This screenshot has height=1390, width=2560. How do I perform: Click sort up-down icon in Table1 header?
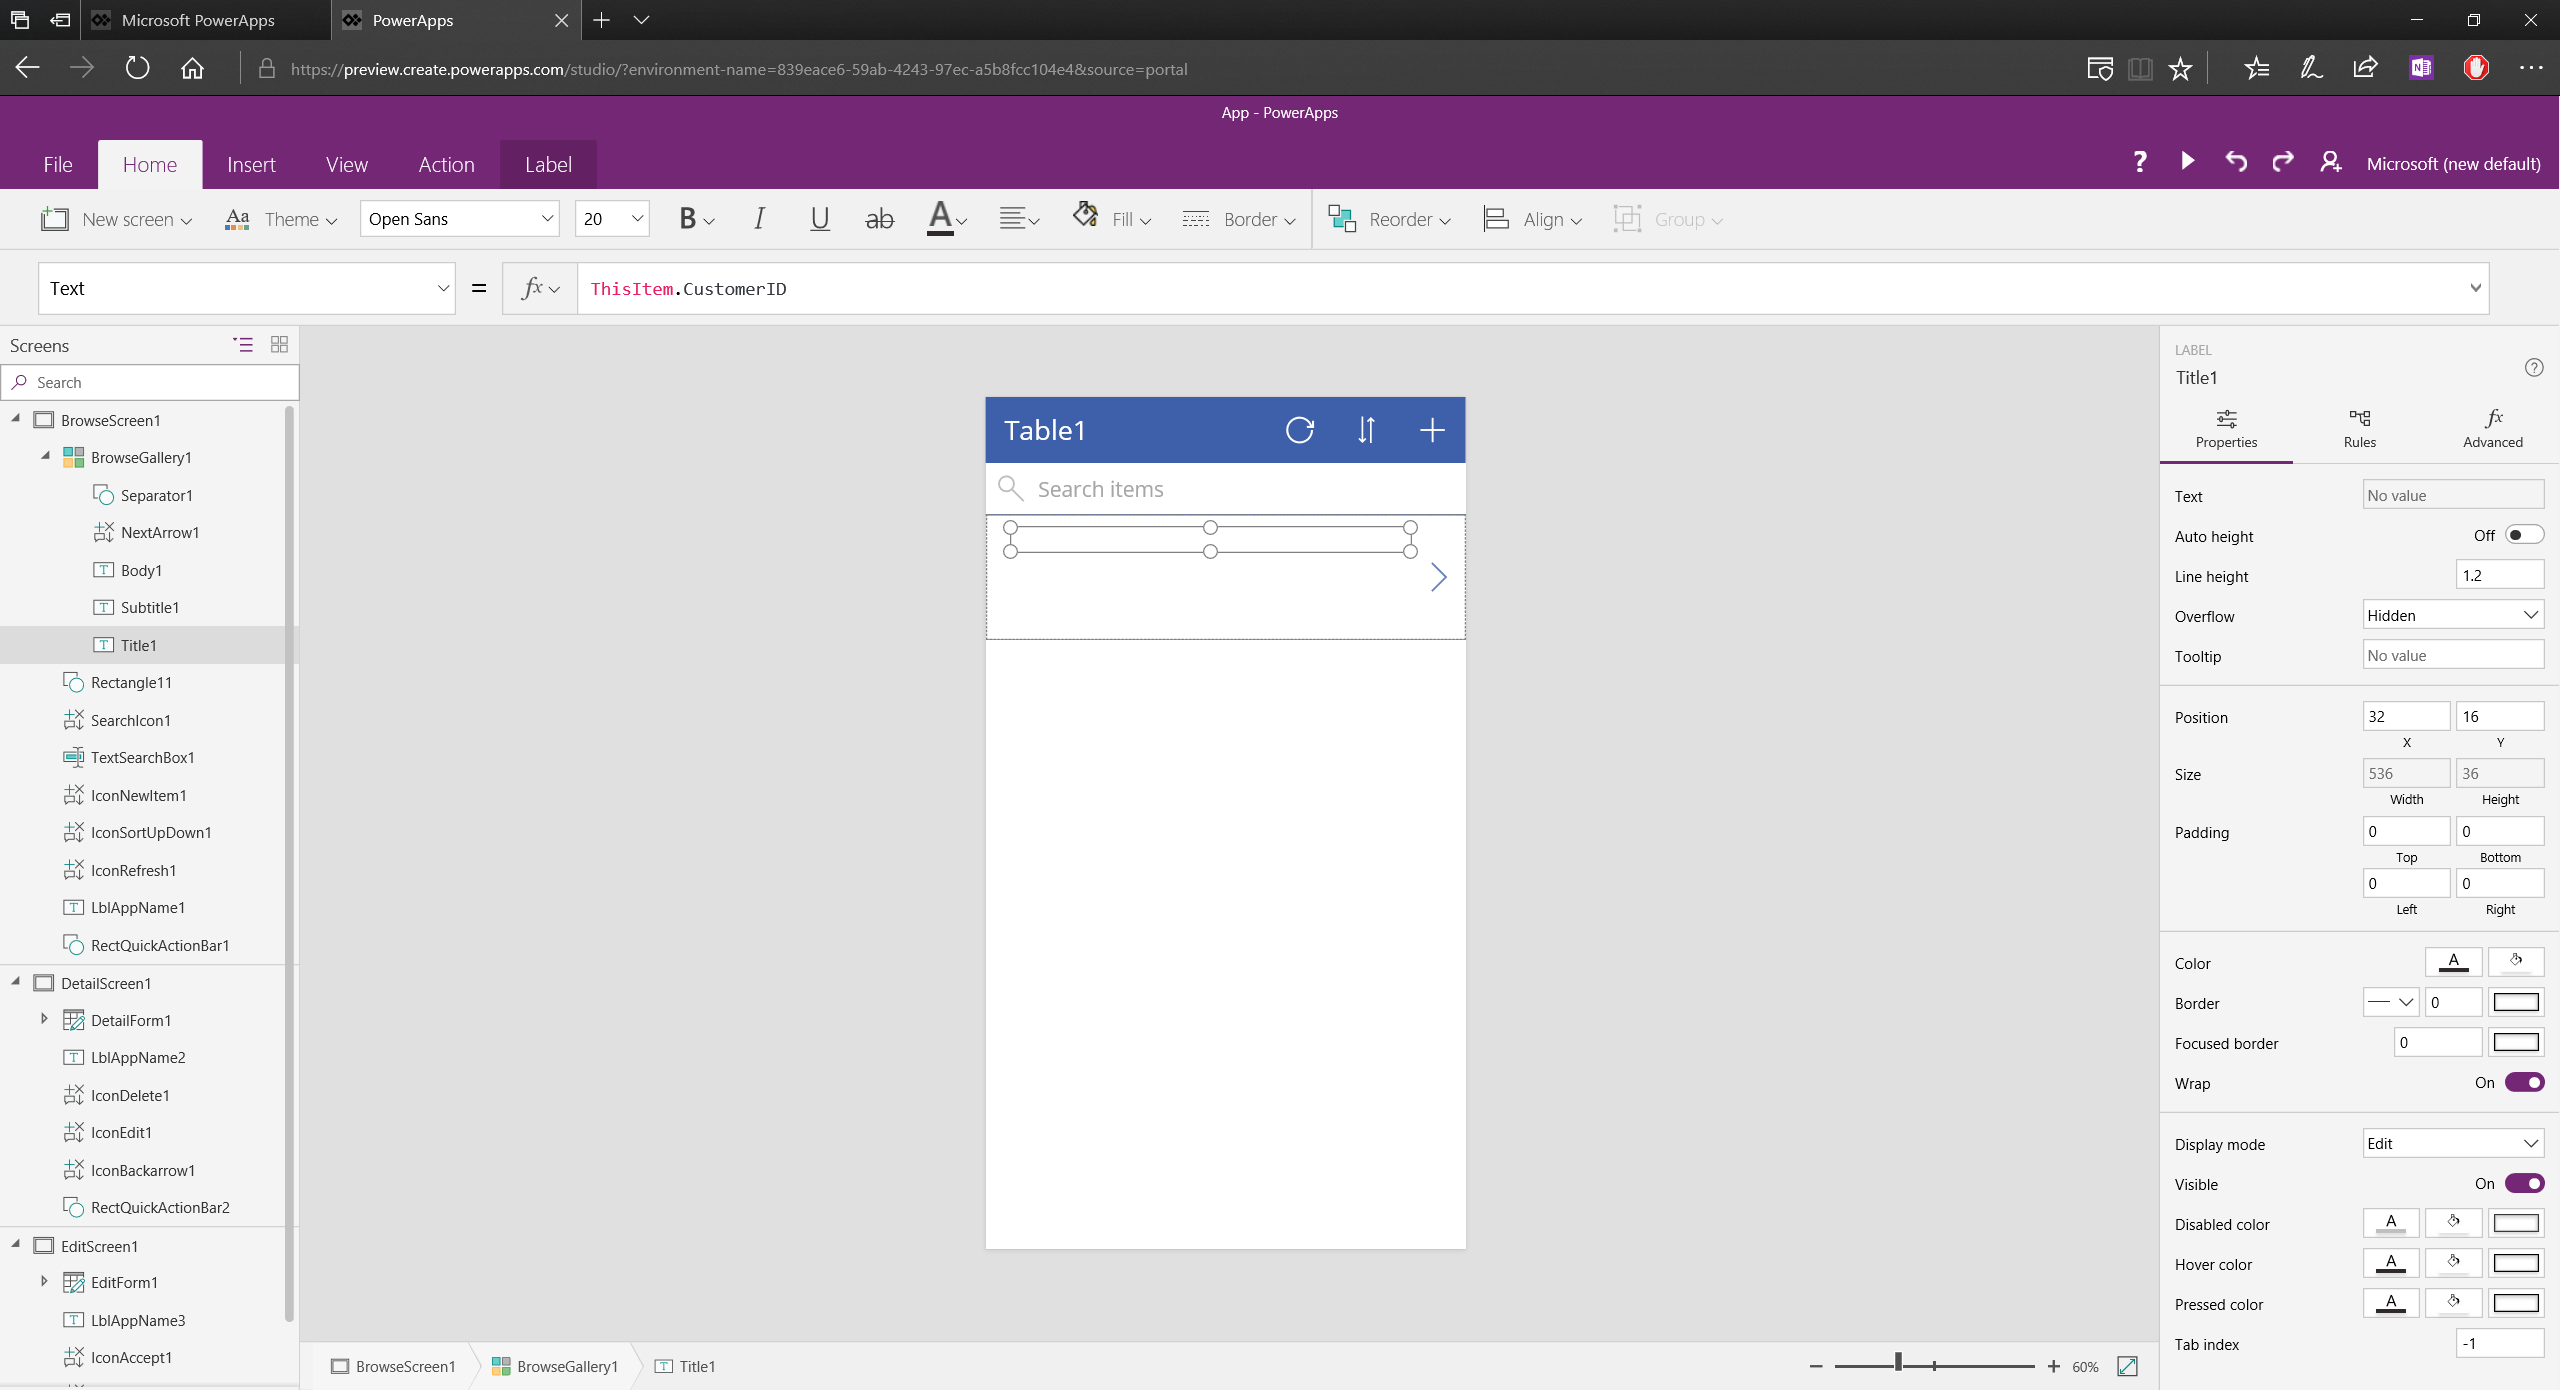[1366, 430]
